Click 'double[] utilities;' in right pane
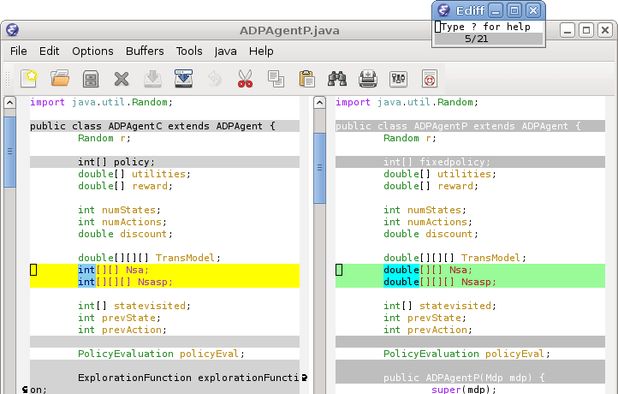 [440, 174]
